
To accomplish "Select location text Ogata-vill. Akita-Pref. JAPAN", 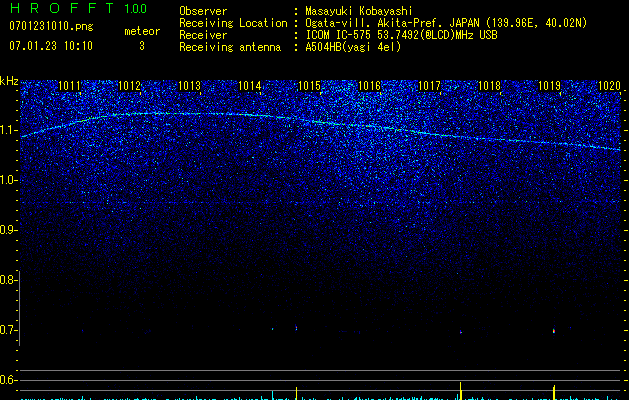I will 392,23.
